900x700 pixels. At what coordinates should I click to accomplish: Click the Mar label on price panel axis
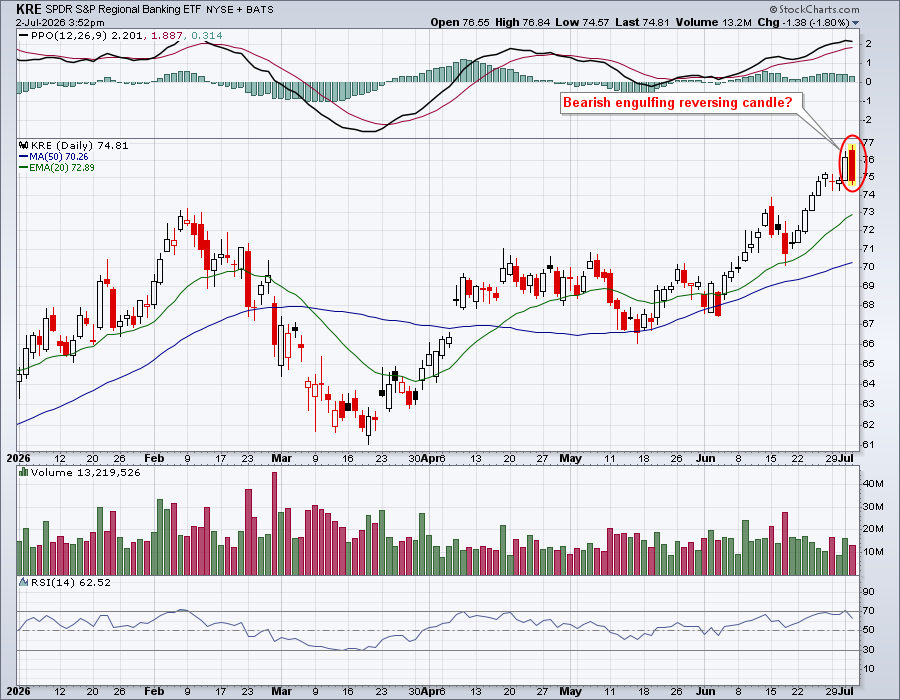(281, 458)
